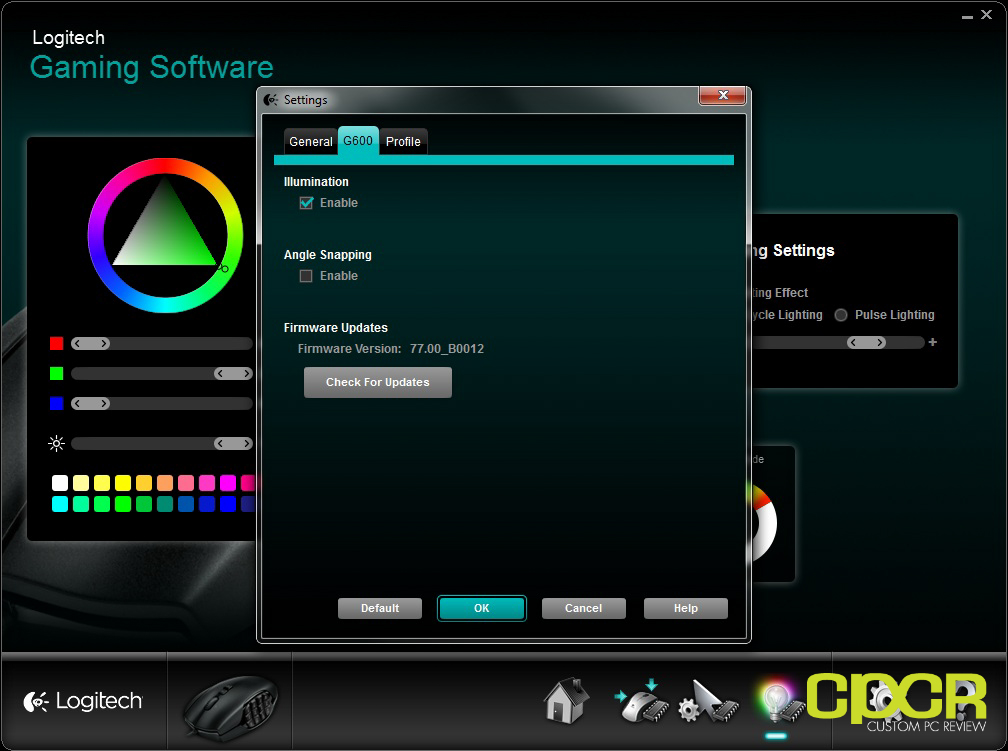The image size is (1008, 751).
Task: Click the blue channel square icon
Action: coord(57,403)
